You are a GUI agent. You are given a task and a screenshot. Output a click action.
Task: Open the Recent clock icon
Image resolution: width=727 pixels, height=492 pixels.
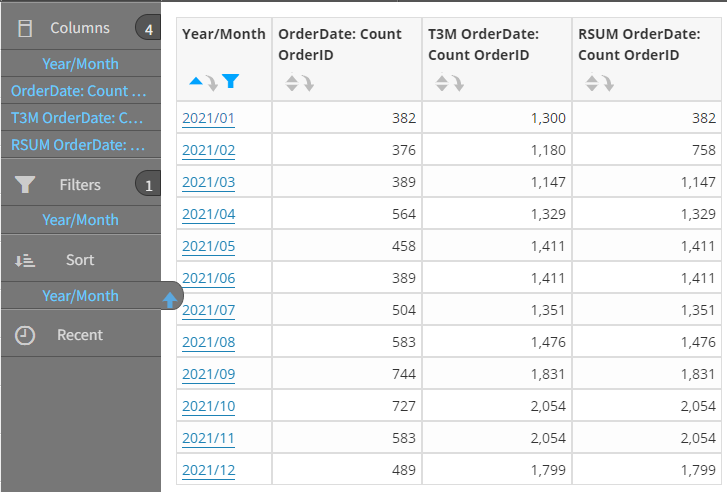click(25, 335)
